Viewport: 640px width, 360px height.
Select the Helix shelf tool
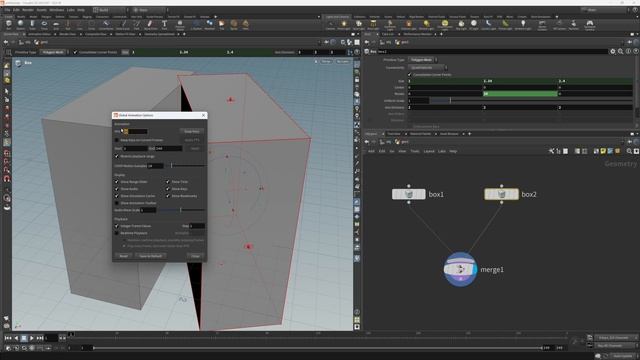point(246,25)
